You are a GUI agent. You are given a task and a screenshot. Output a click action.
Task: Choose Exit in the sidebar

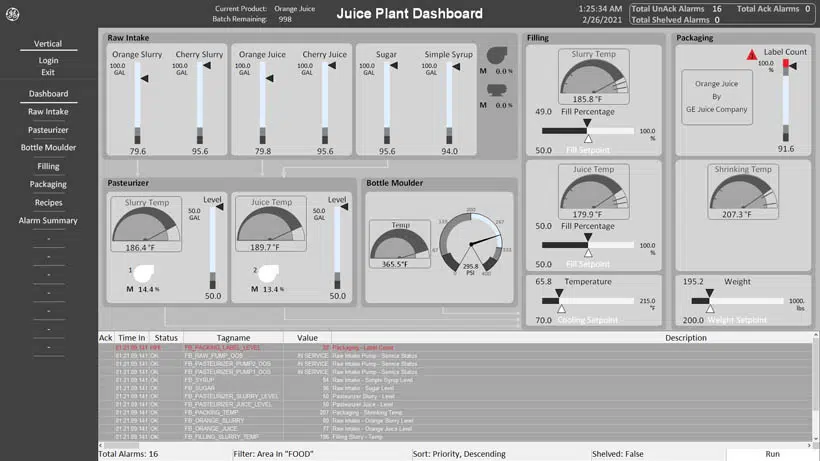click(x=48, y=72)
